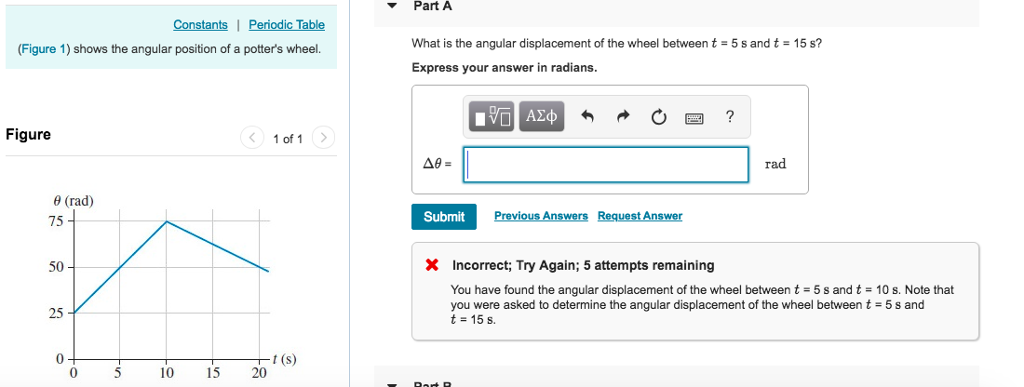The image size is (1024, 387).
Task: Focus the Δθ answer input field
Action: pyautogui.click(x=606, y=164)
